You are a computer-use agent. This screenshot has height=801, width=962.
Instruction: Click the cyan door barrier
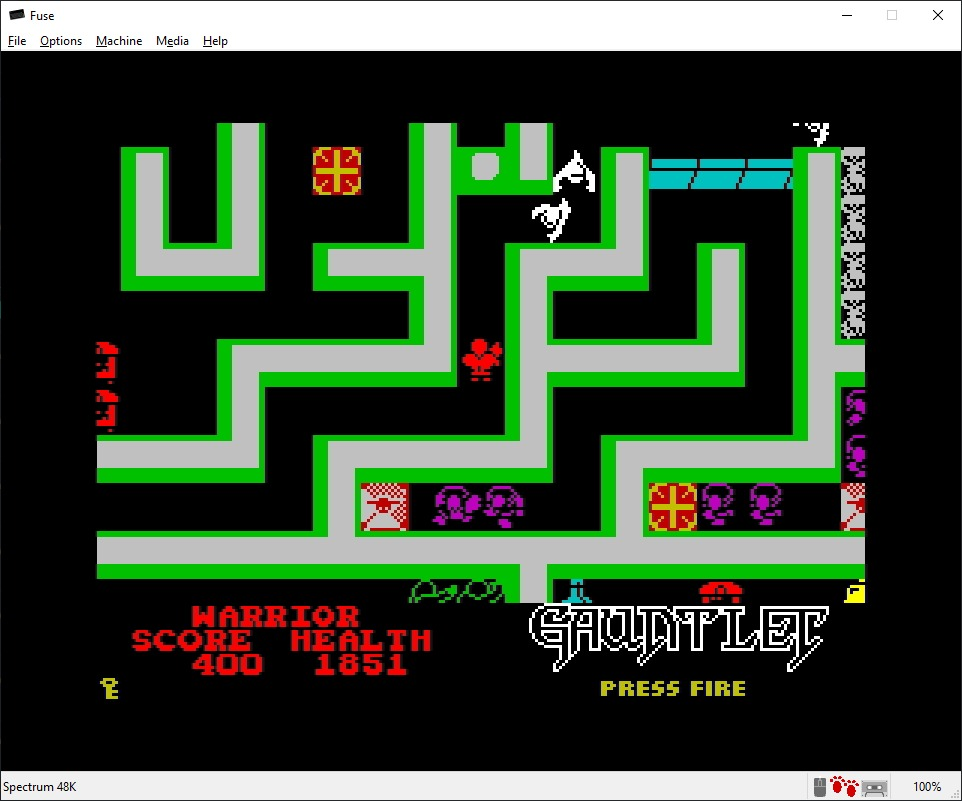tap(721, 174)
